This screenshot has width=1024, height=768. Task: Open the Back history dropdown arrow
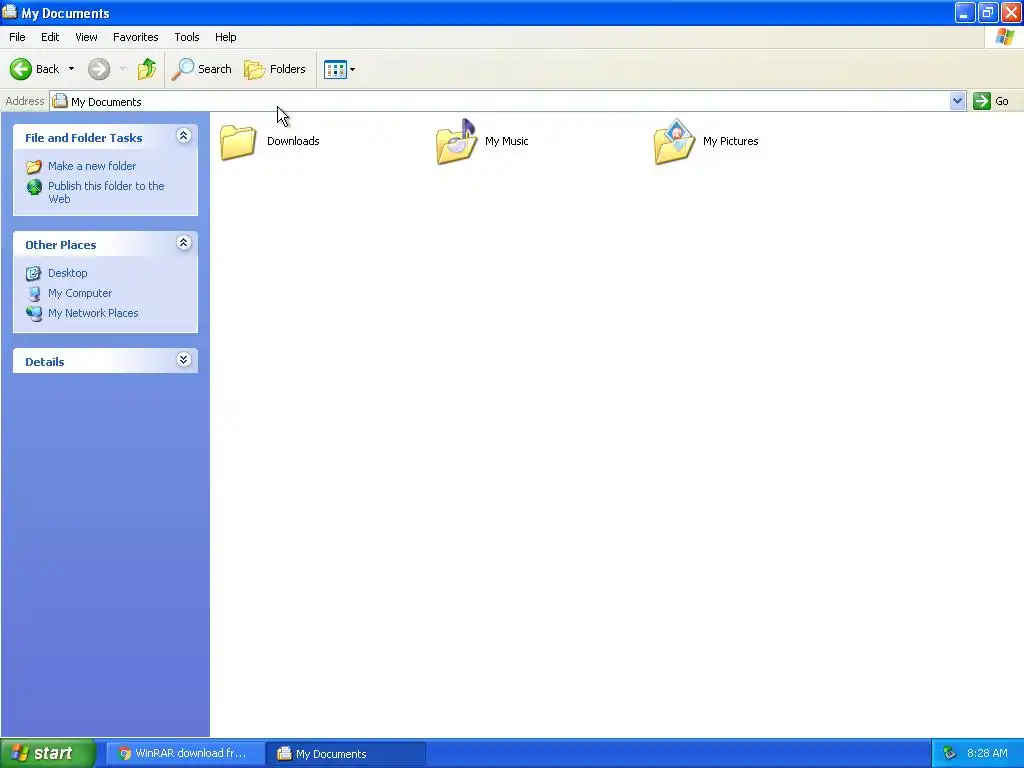coord(71,69)
